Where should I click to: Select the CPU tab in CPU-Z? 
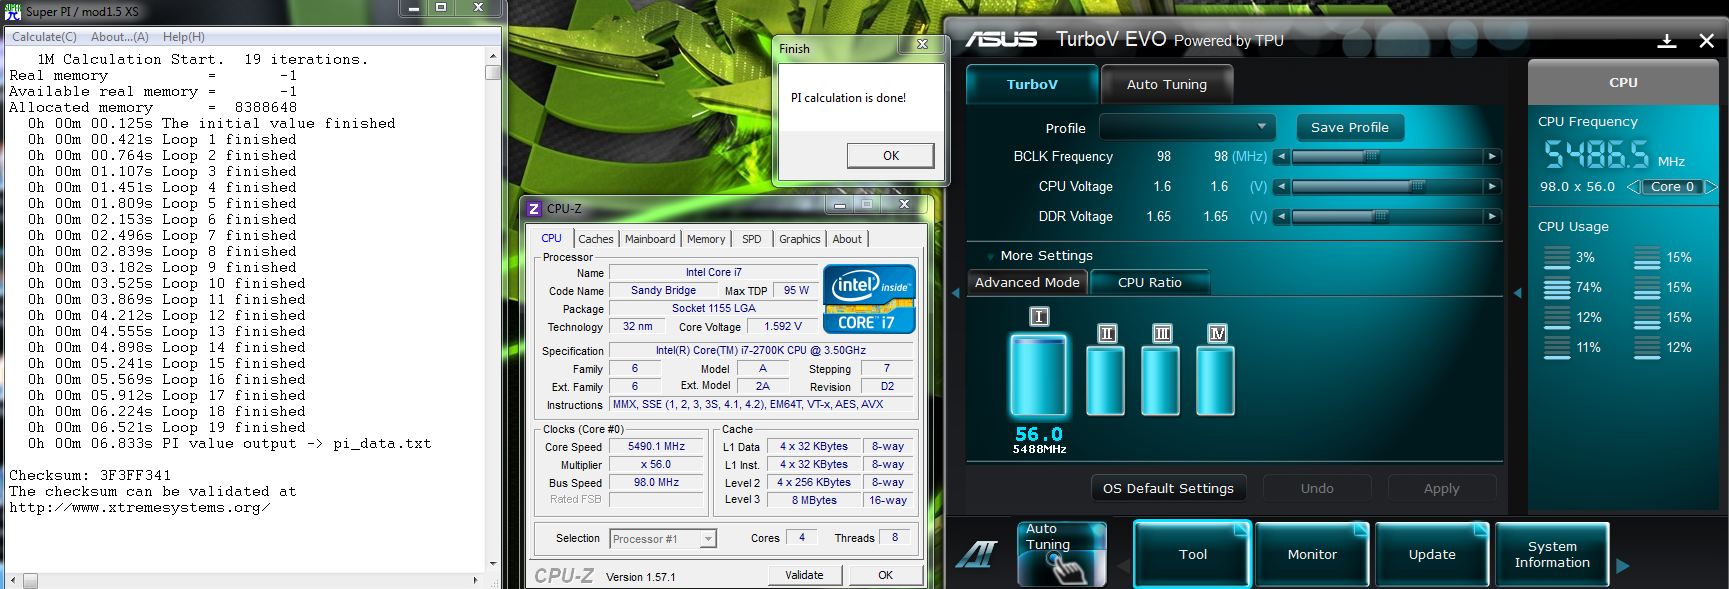pos(552,238)
